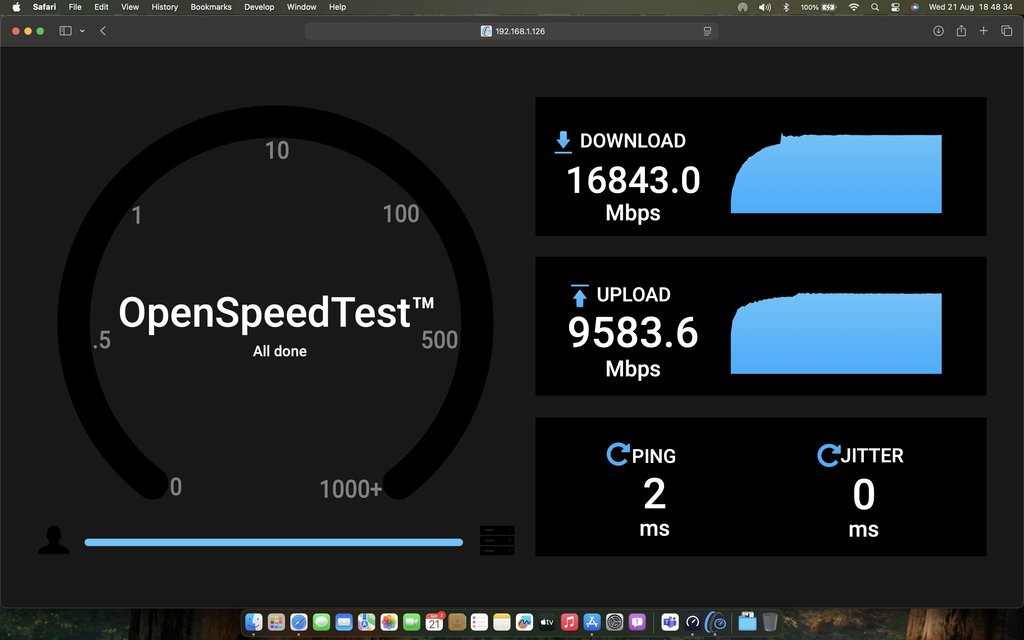Open Photos from the Dock
The width and height of the screenshot is (1024, 640).
pyautogui.click(x=389, y=622)
